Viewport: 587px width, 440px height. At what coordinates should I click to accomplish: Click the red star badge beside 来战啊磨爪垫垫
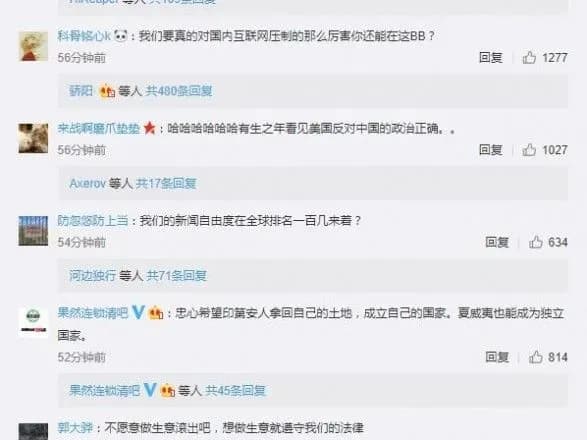[149, 128]
